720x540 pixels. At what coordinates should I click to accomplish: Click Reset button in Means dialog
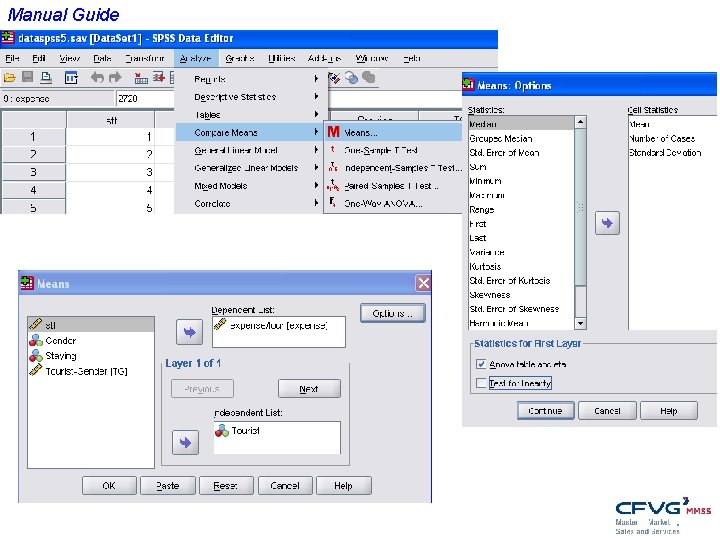click(x=226, y=485)
